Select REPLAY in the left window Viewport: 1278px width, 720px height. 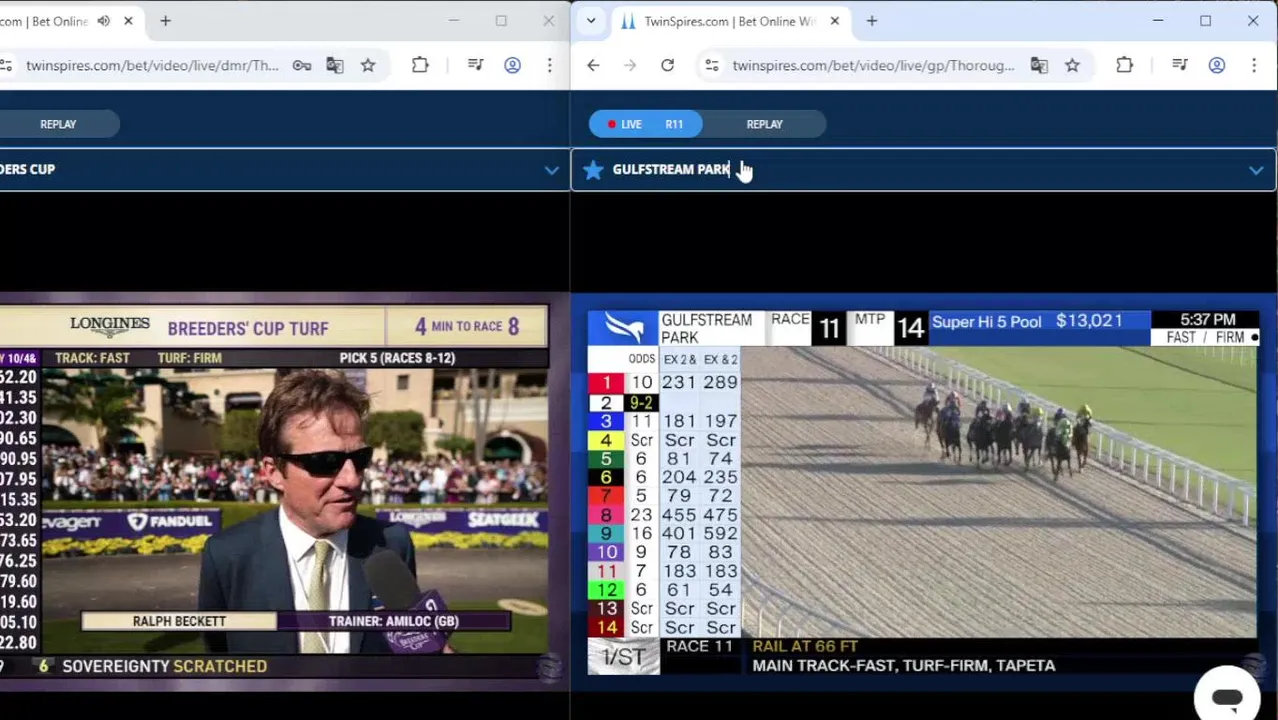click(58, 124)
